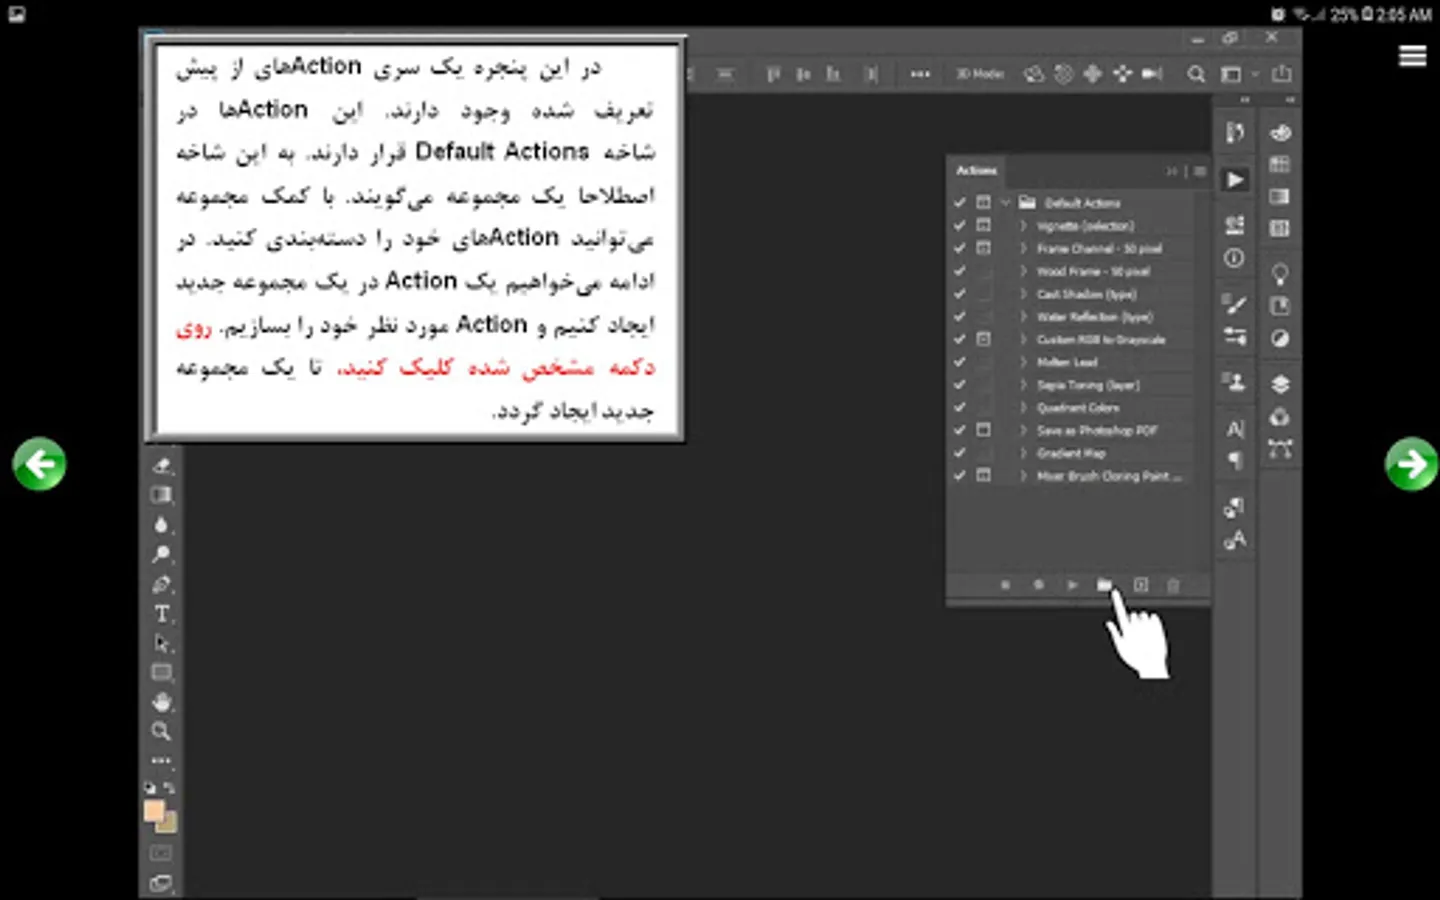Open the Paragraph panel icon
Viewport: 1440px width, 900px height.
coord(1235,460)
